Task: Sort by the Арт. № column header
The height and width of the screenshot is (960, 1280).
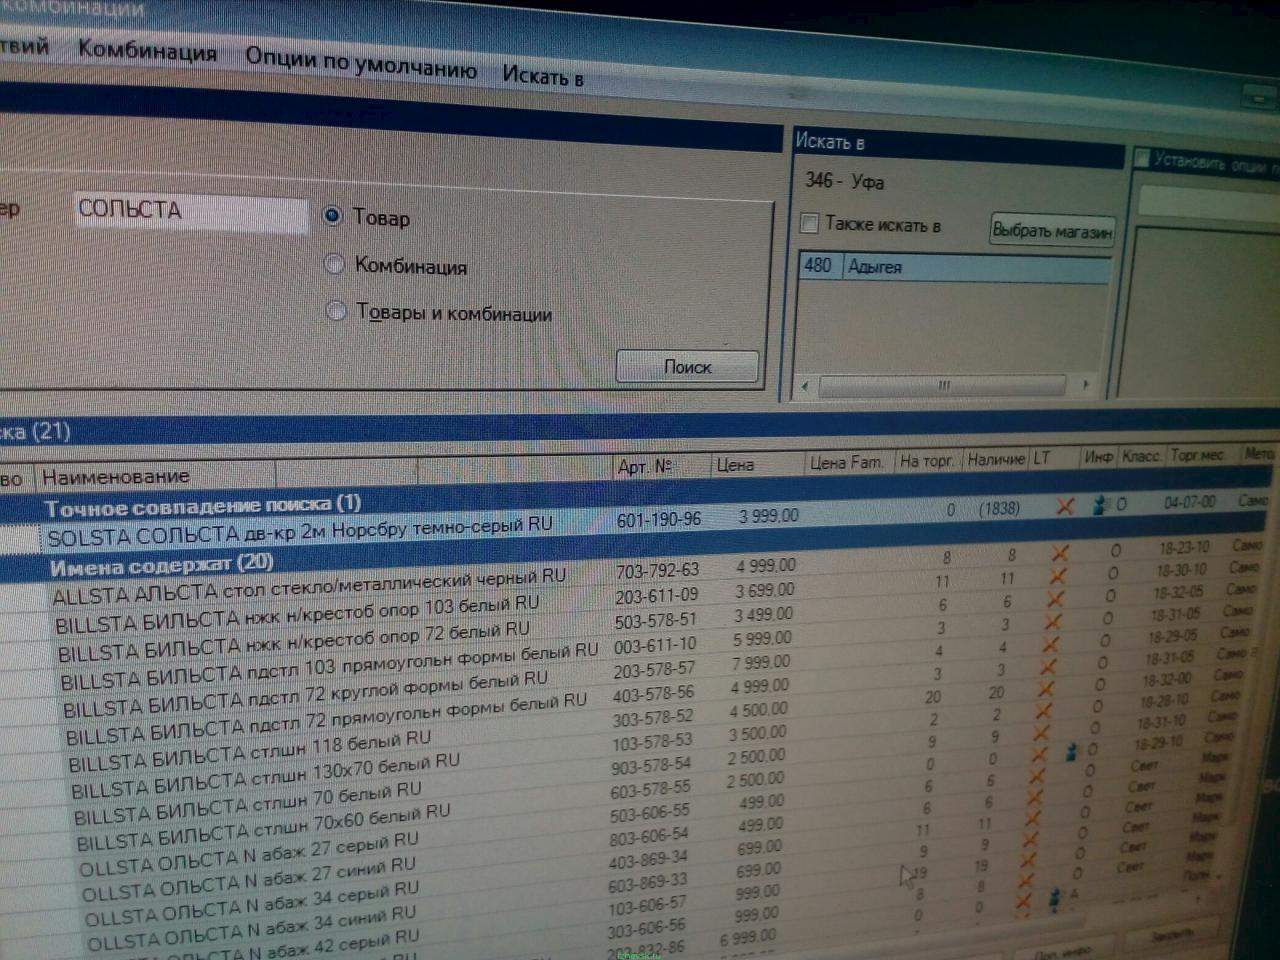Action: pyautogui.click(x=645, y=466)
